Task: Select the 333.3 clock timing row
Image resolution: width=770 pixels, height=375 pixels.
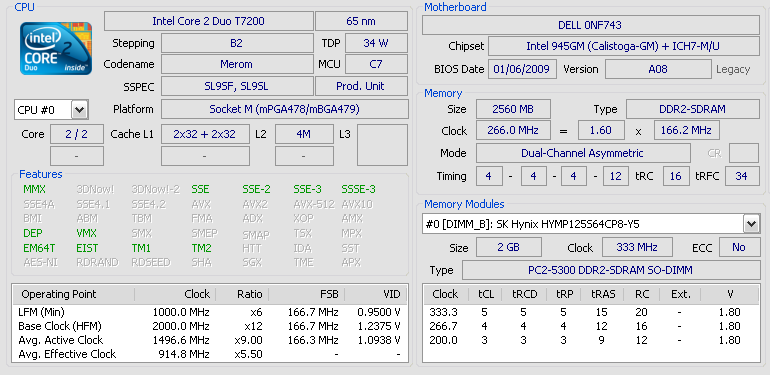Action: coord(591,312)
